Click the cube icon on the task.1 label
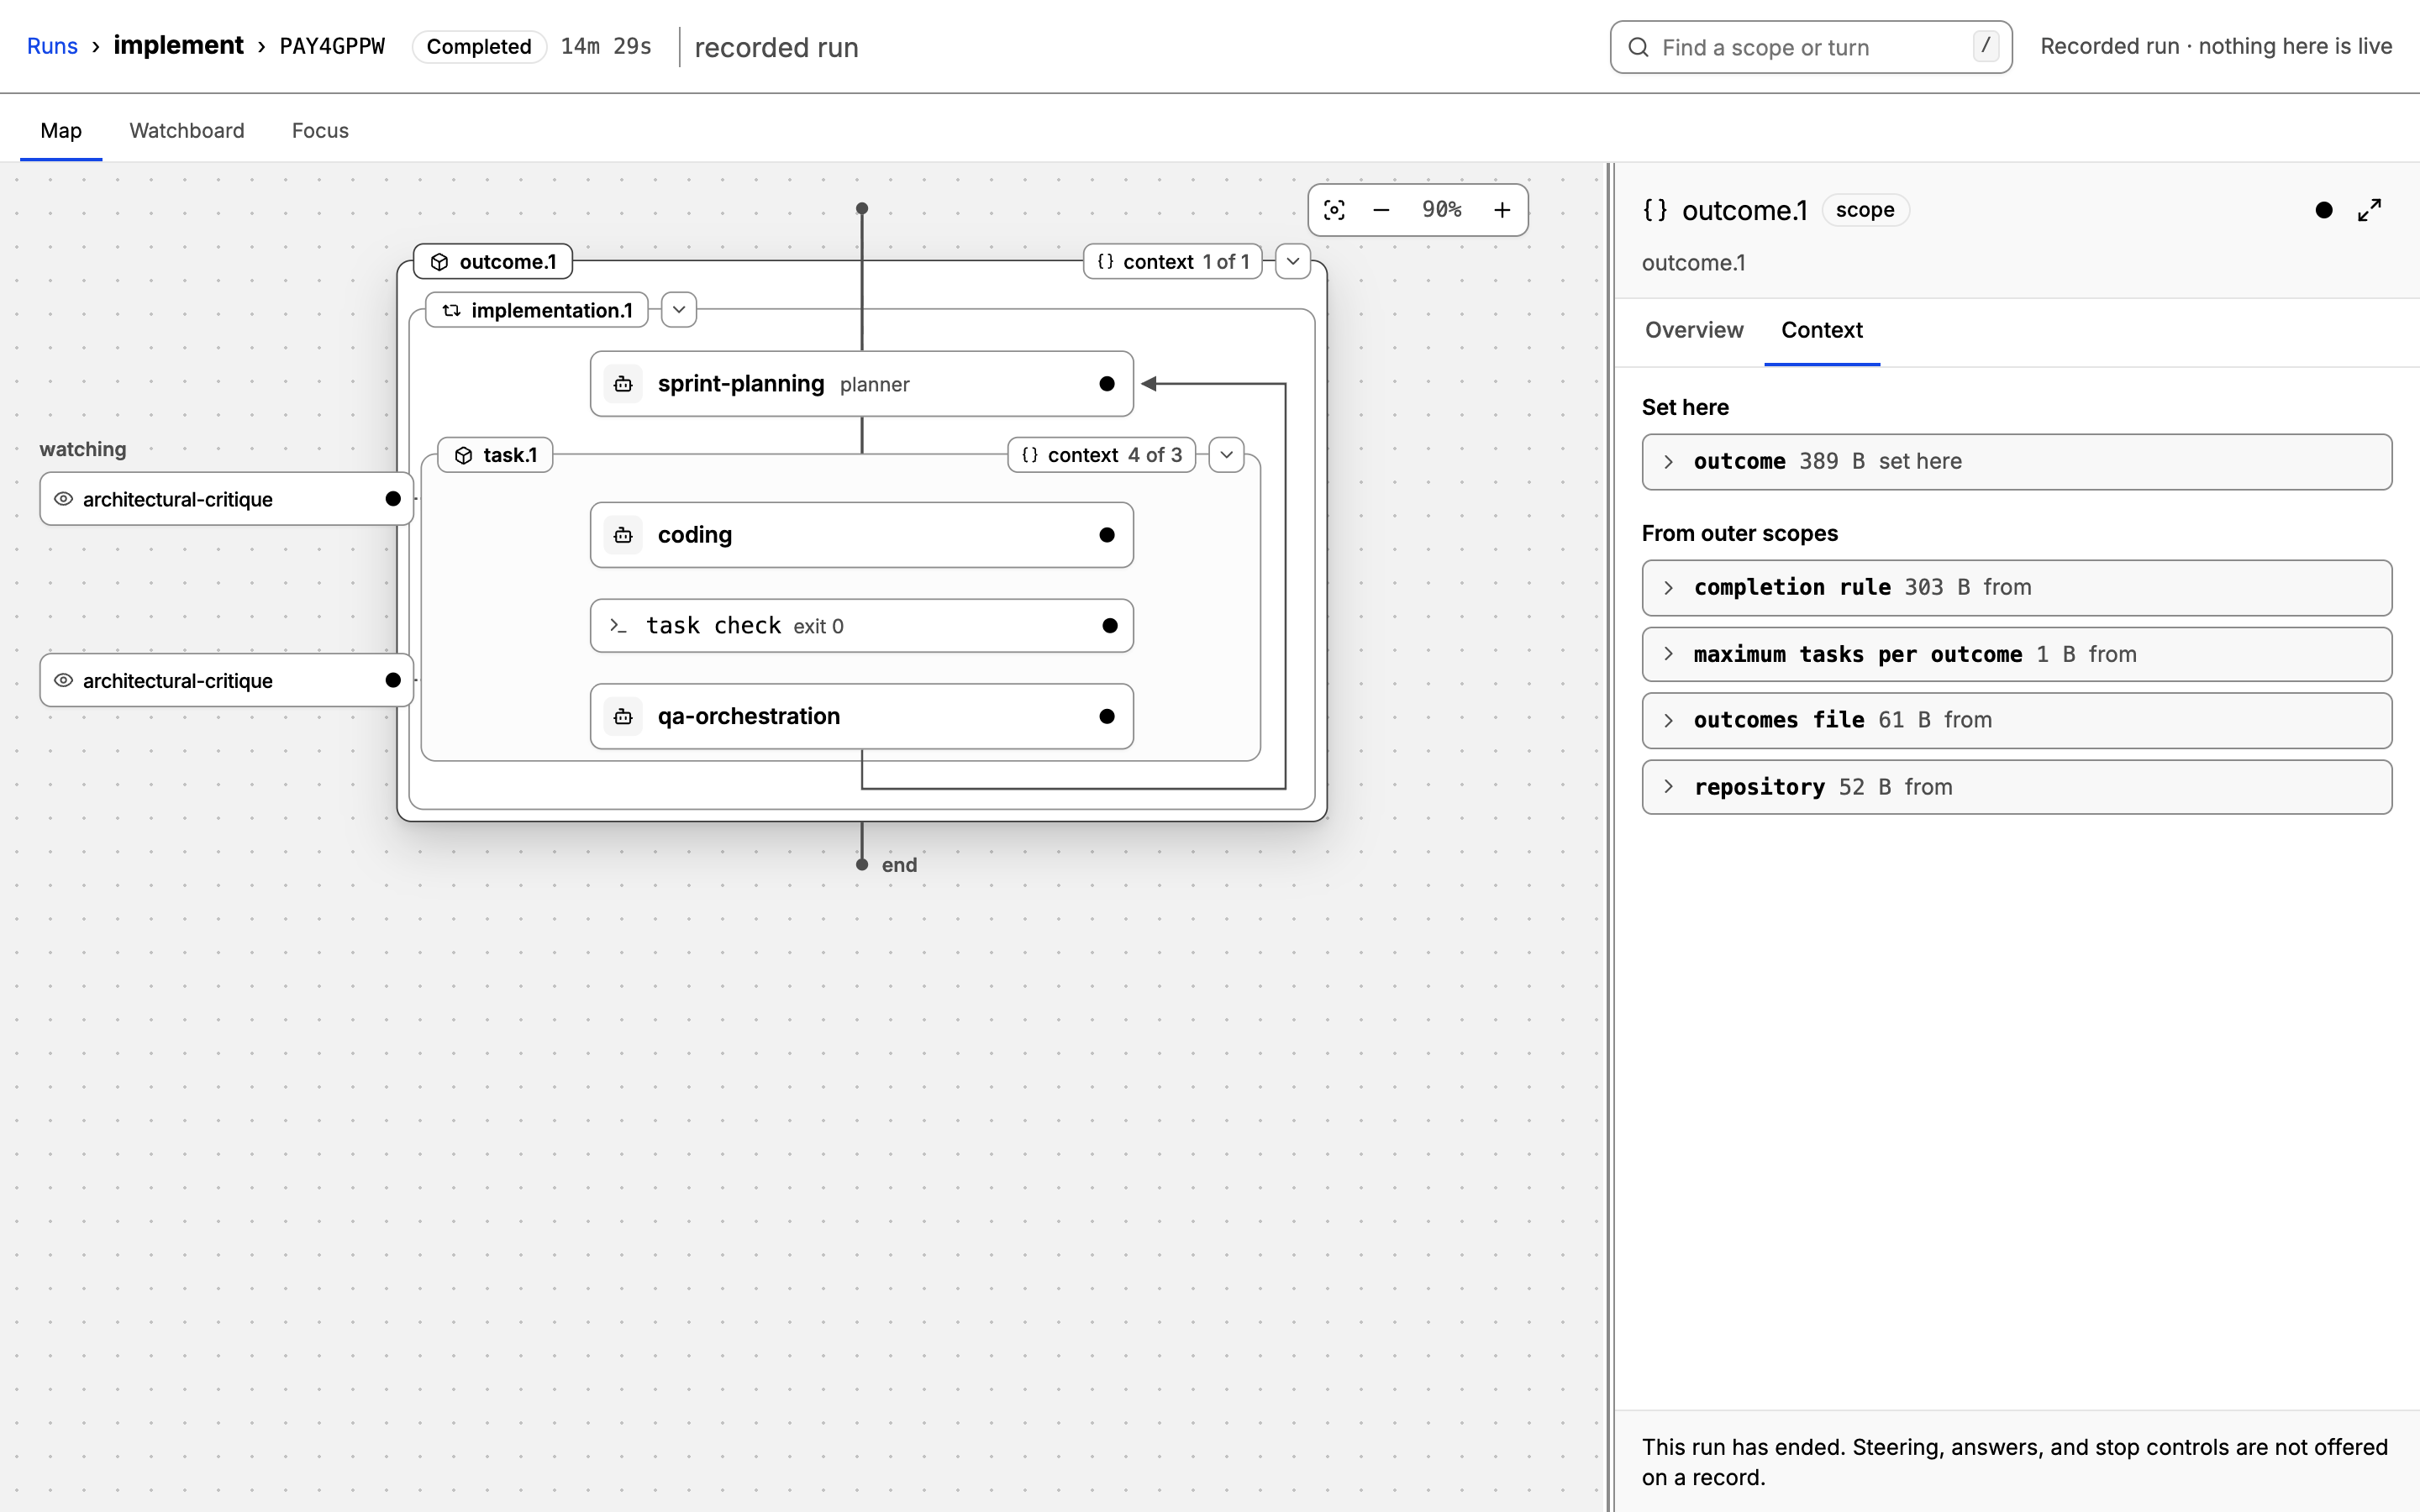This screenshot has height=1512, width=2420. 463,455
